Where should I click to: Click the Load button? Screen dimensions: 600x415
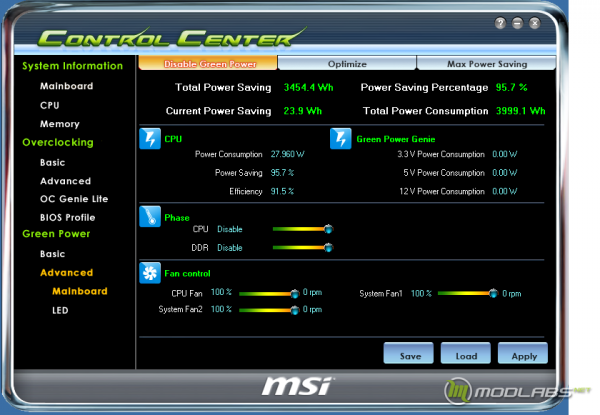[x=466, y=353]
